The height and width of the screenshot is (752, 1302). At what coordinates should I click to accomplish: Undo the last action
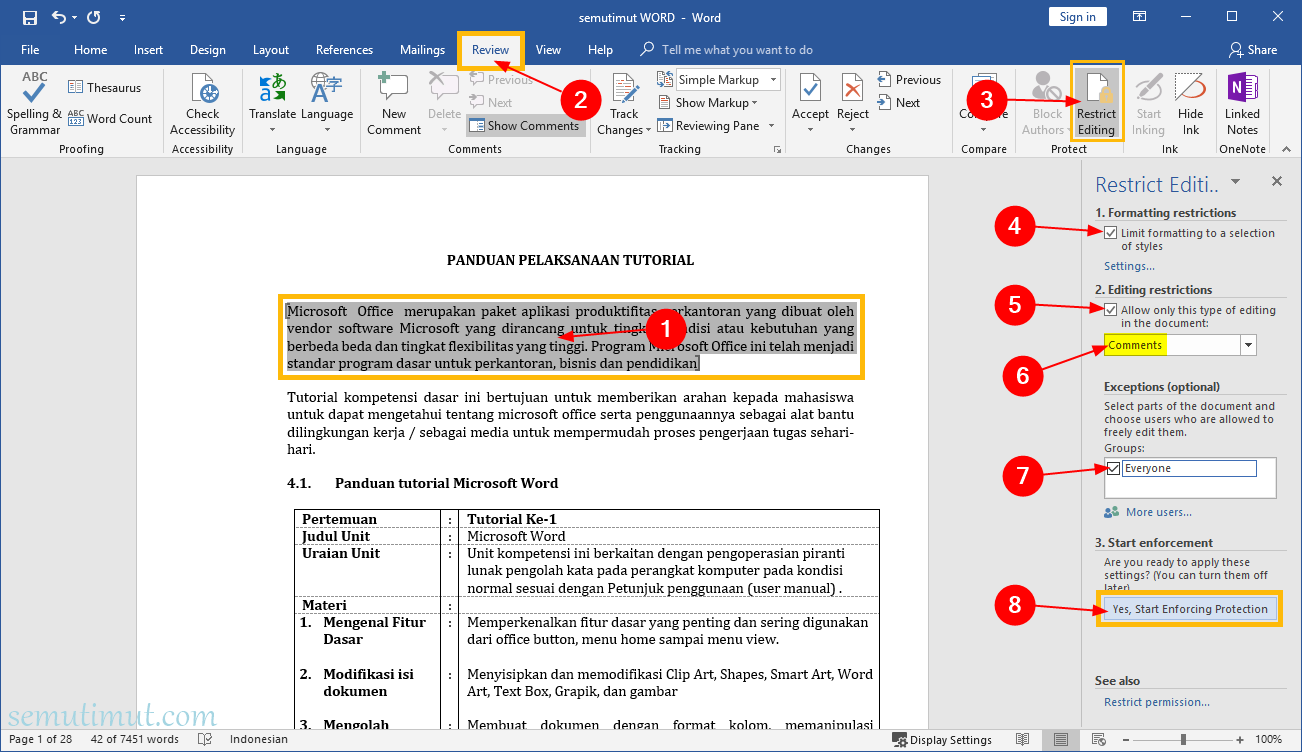pyautogui.click(x=59, y=17)
